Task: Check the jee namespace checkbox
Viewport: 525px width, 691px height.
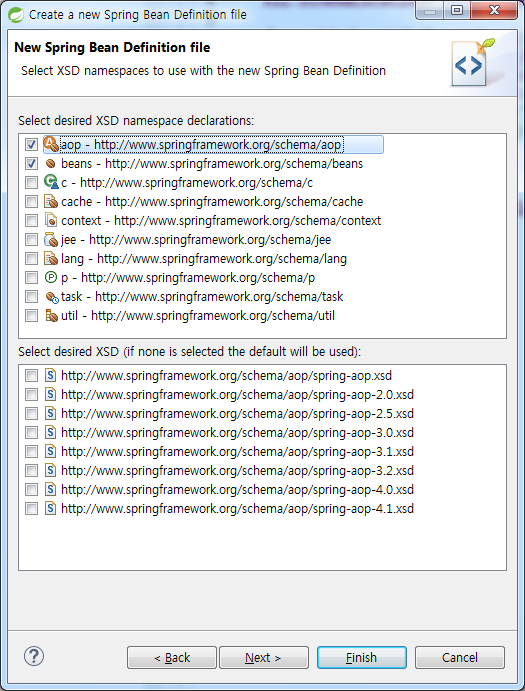Action: pos(31,239)
